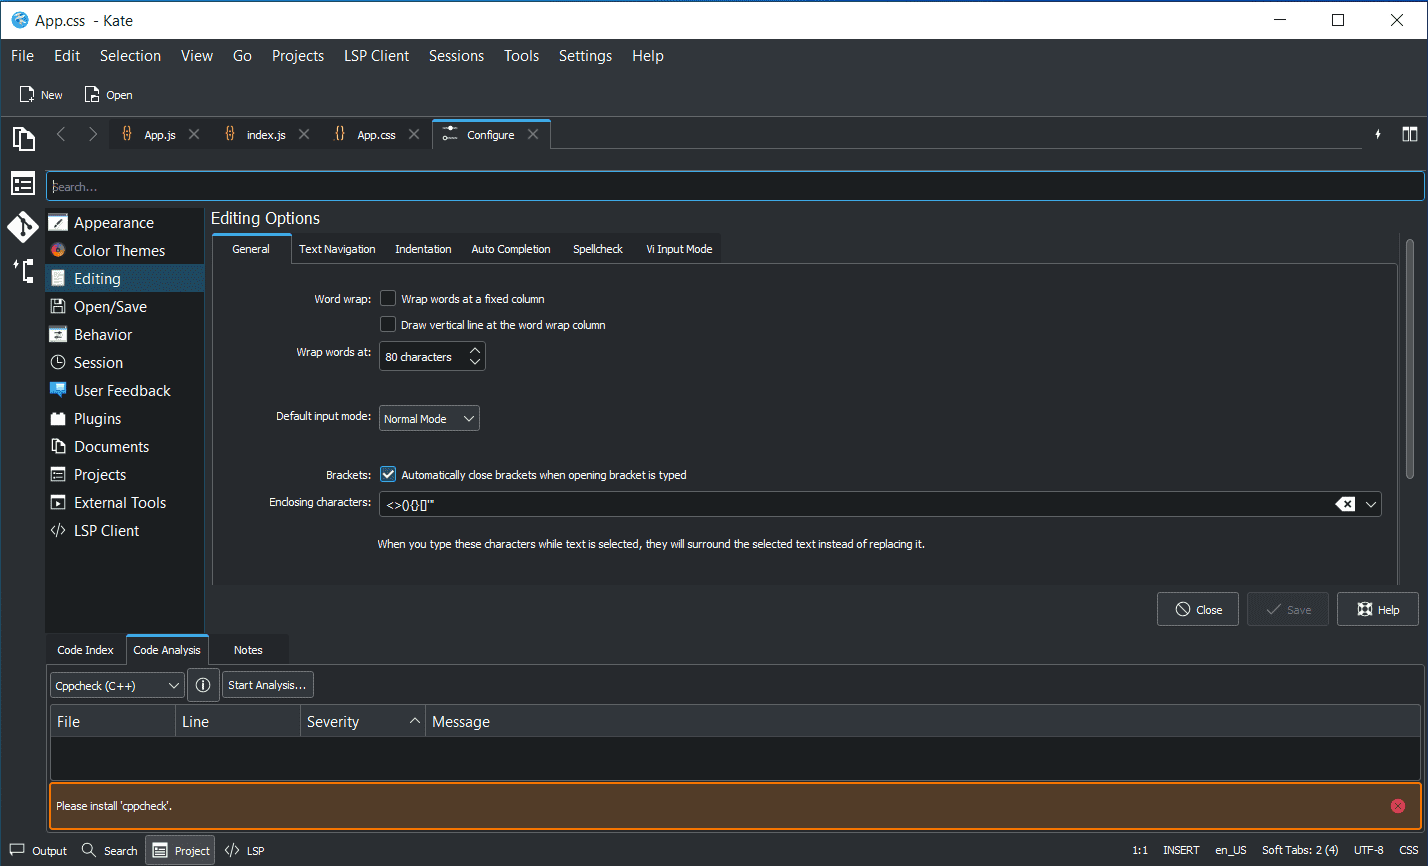
Task: Sort by the Severity column header
Action: click(x=363, y=722)
